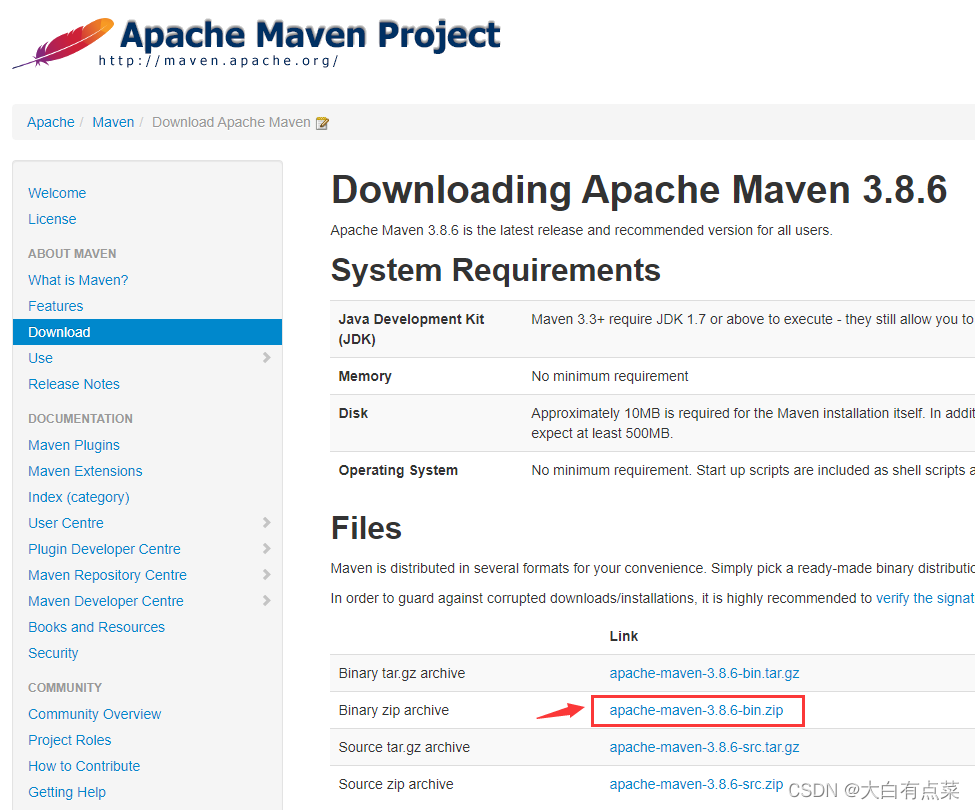The height and width of the screenshot is (810, 975).
Task: Expand the Use submenu chevron
Action: pyautogui.click(x=266, y=357)
